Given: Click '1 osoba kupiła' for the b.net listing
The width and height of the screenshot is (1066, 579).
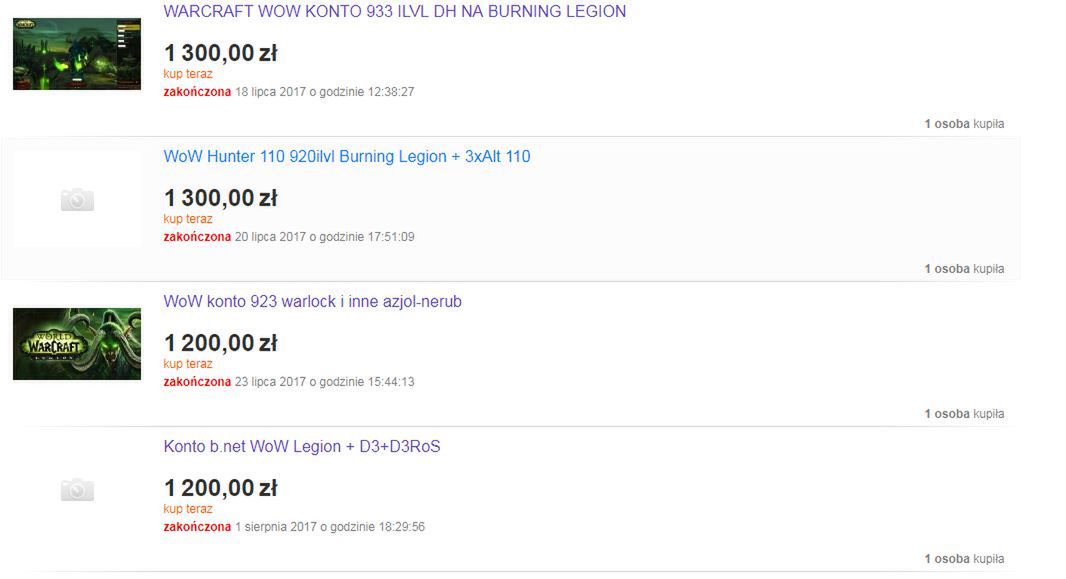Looking at the screenshot, I should tap(964, 559).
